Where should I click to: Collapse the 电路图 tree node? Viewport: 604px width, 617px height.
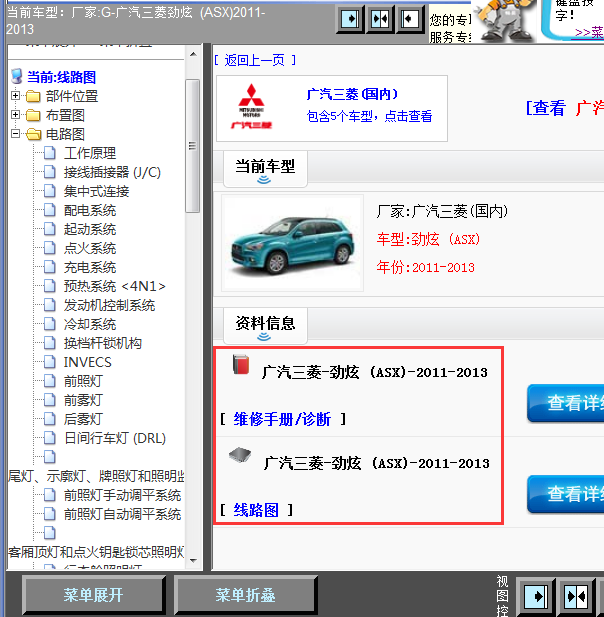pyautogui.click(x=15, y=134)
